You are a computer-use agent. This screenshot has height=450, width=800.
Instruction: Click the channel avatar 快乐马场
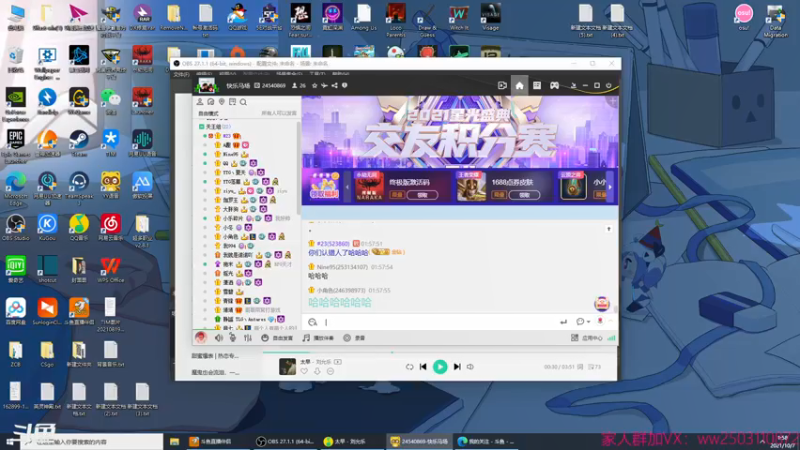[x=207, y=86]
